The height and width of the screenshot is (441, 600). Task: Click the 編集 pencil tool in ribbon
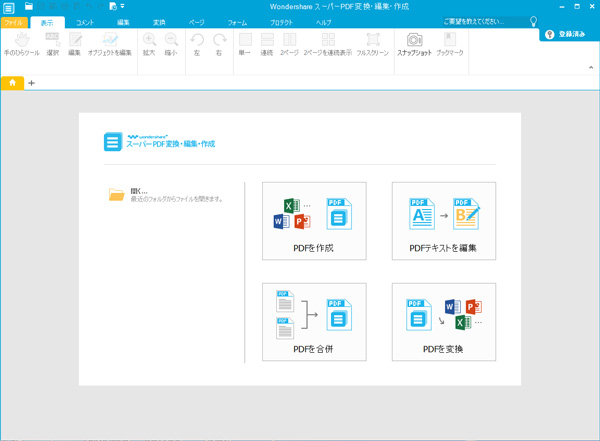click(75, 45)
